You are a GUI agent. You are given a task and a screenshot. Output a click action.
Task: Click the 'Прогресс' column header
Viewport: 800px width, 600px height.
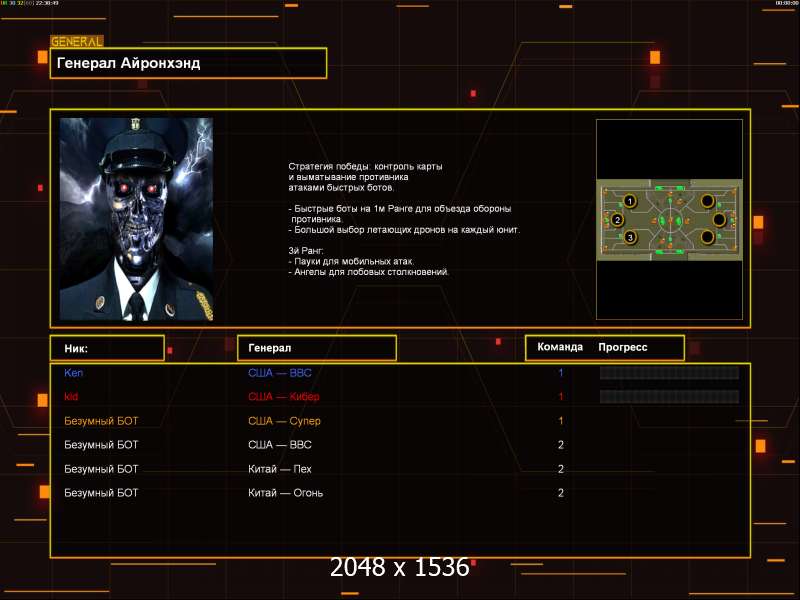(622, 347)
